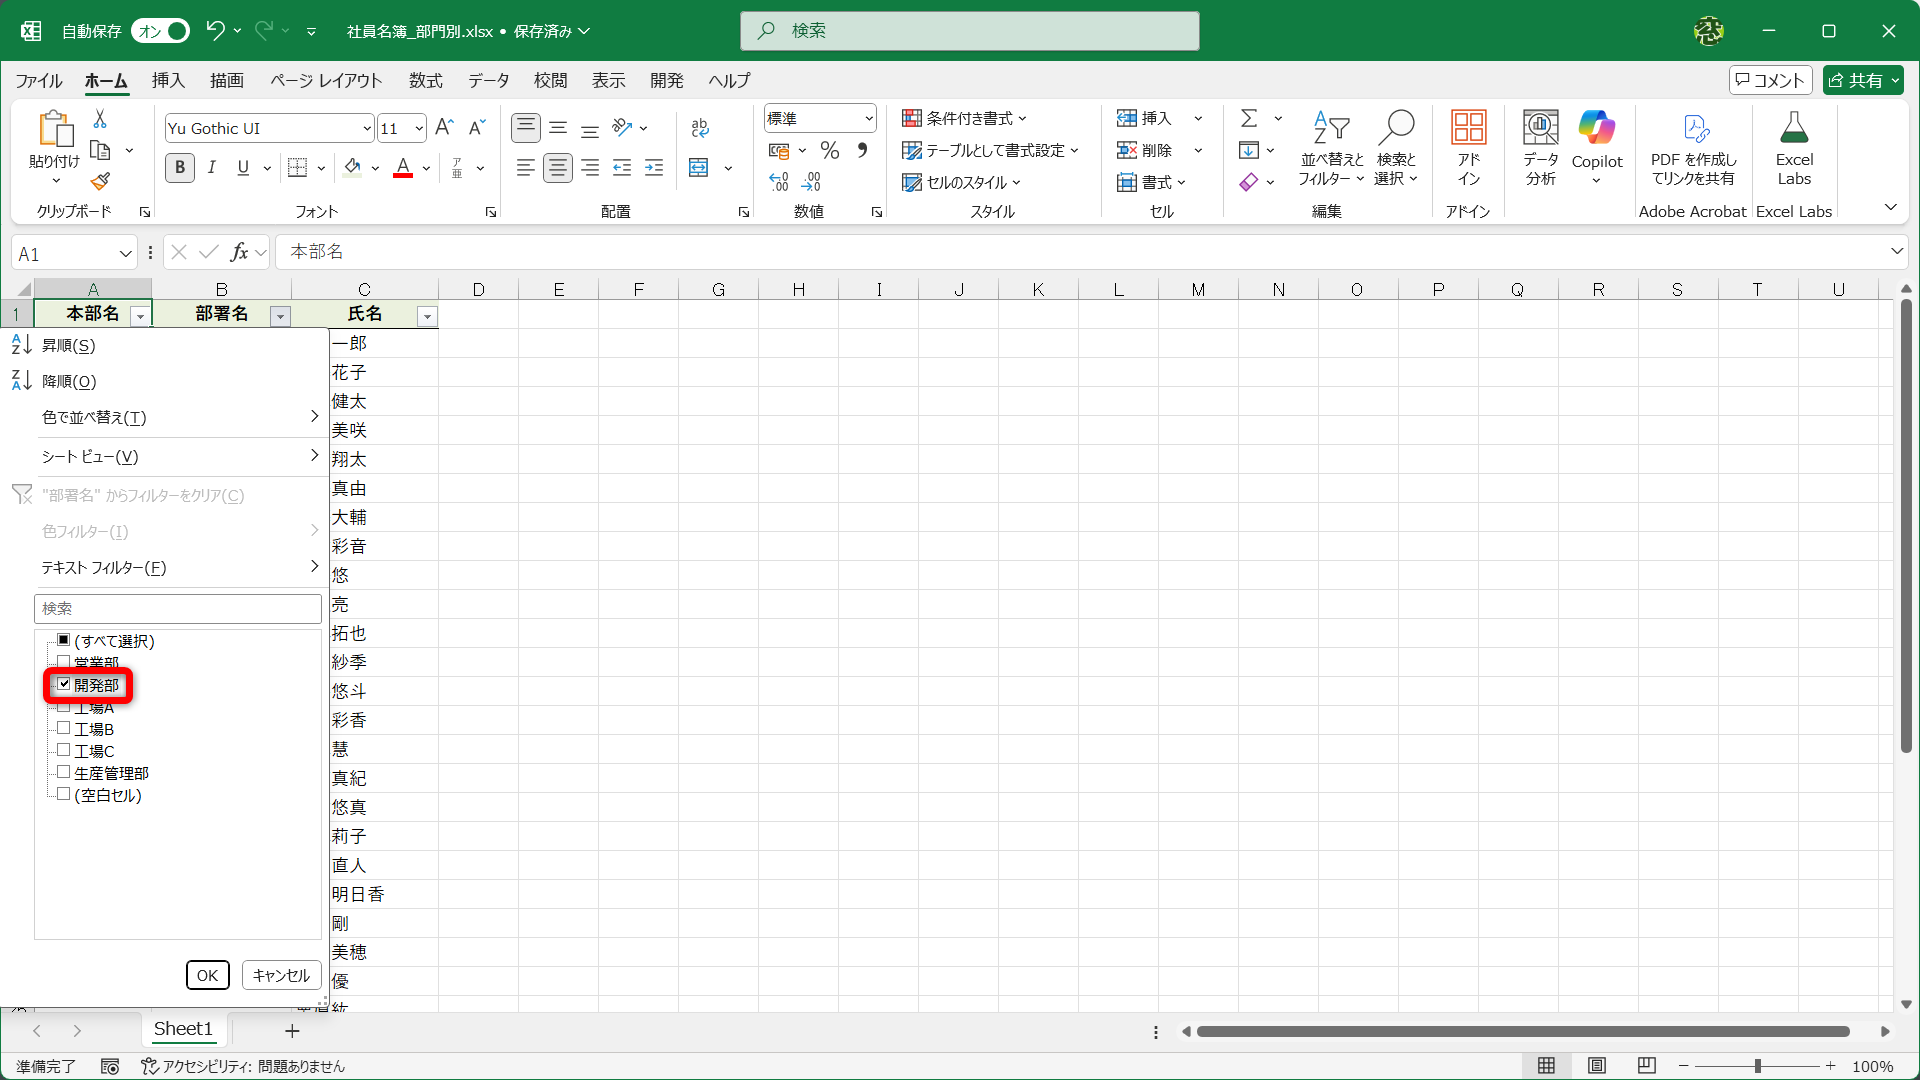1920x1080 pixels.
Task: Click the AutoSum sigma icon
Action: click(x=1249, y=119)
